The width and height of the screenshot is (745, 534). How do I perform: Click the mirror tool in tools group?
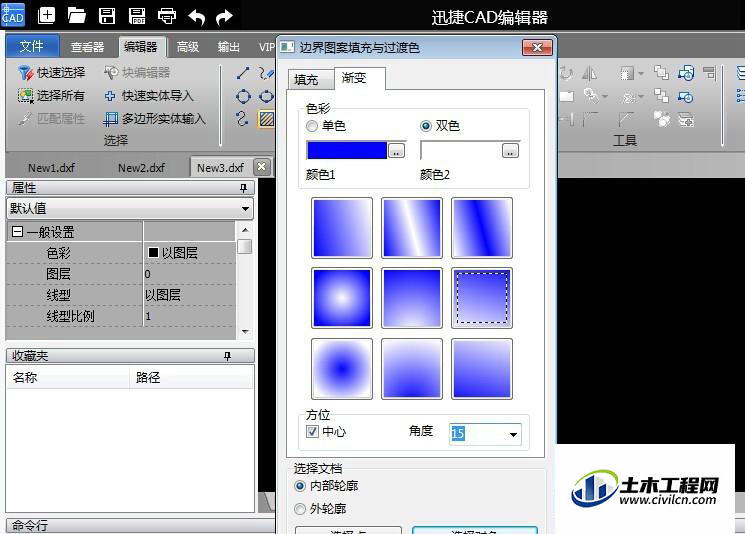click(x=590, y=73)
